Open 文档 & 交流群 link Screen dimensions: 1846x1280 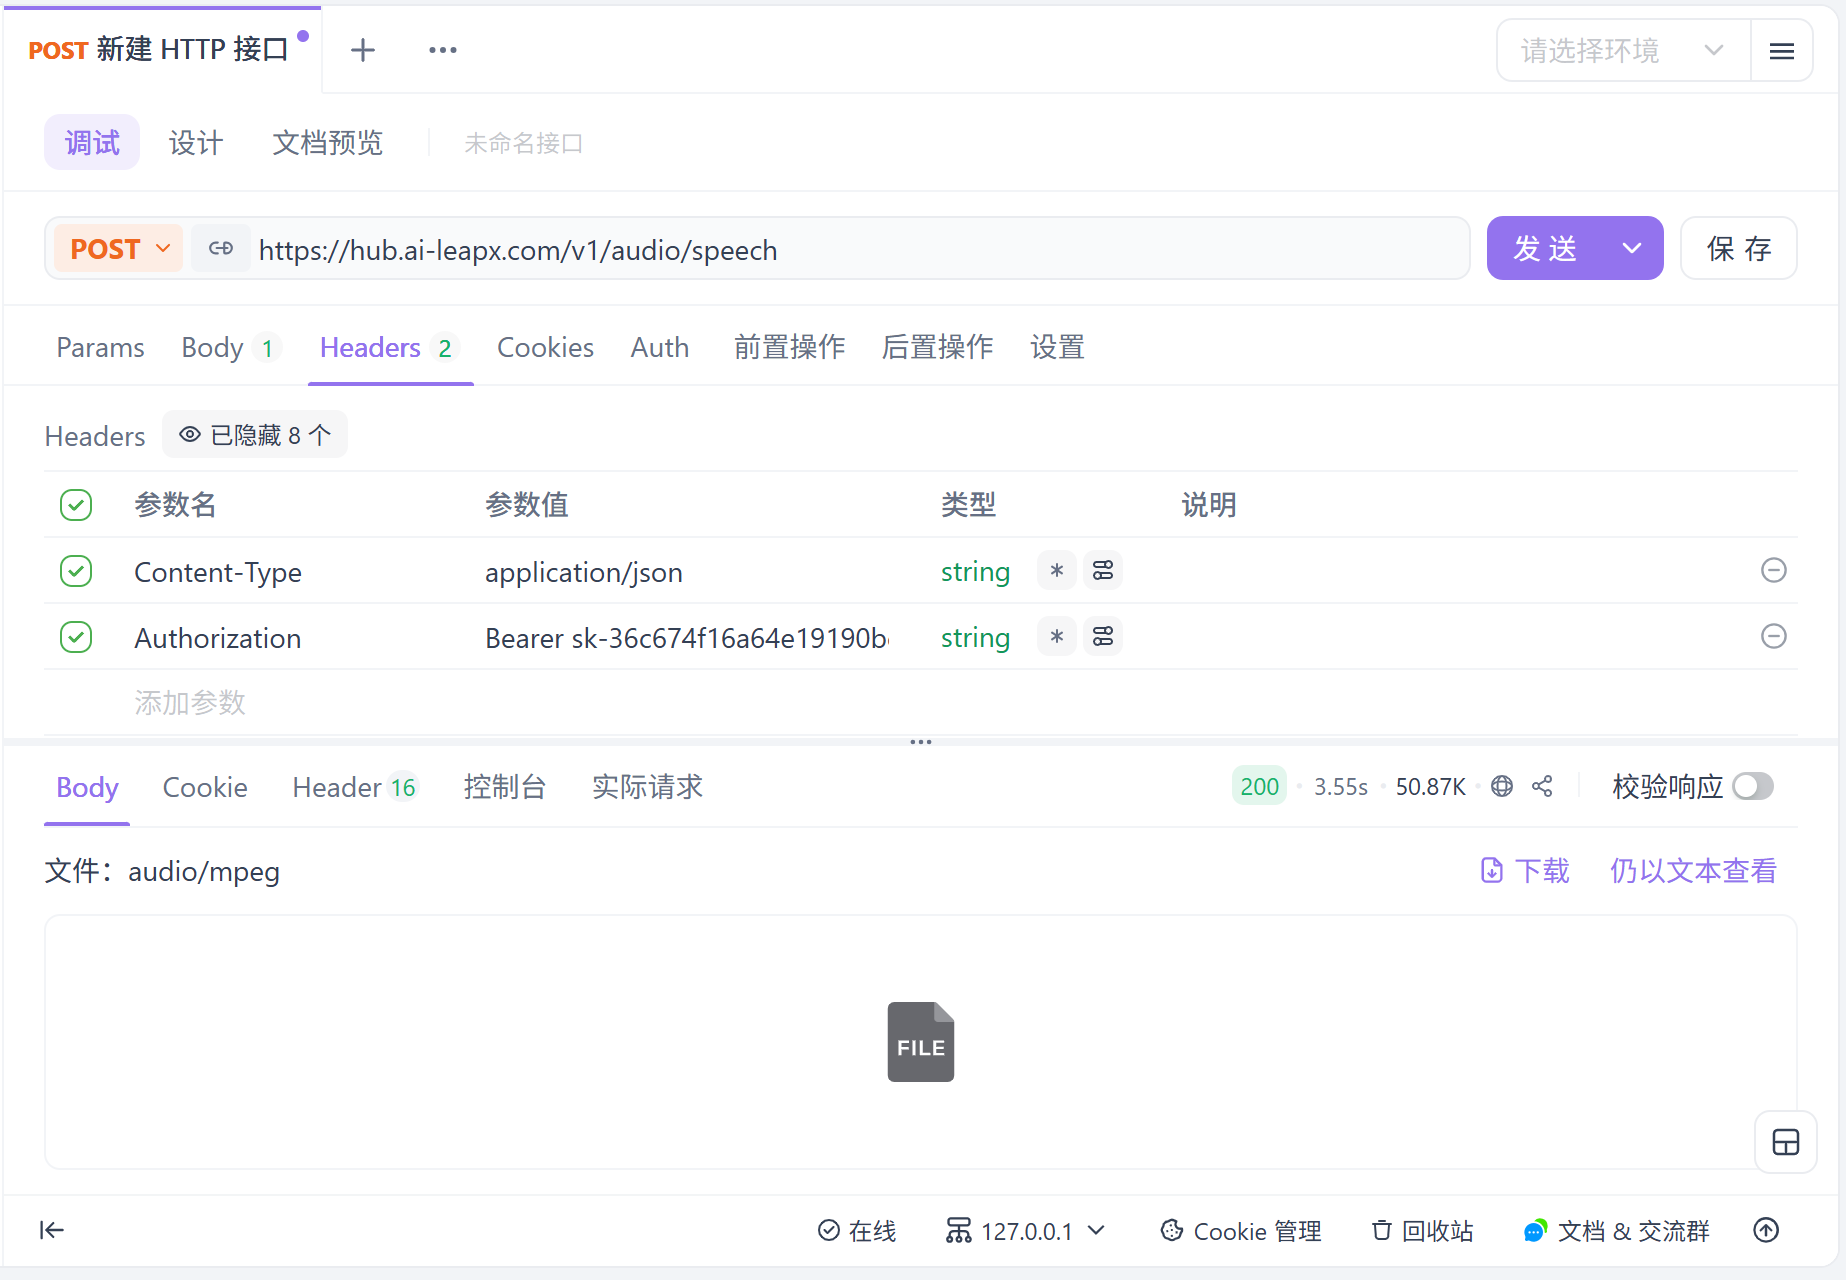(1616, 1231)
